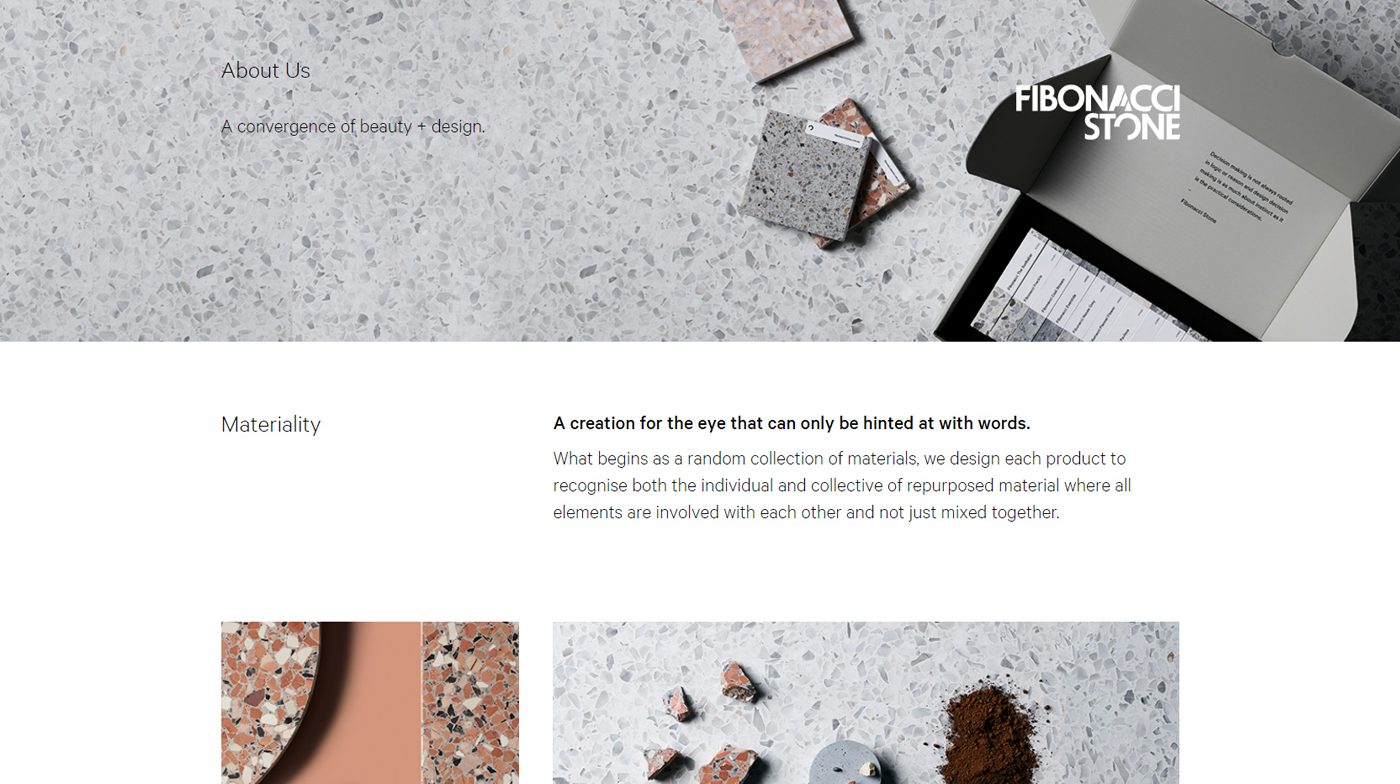Click the word 'STONE' in the logo
The image size is (1400, 784).
coord(1132,126)
